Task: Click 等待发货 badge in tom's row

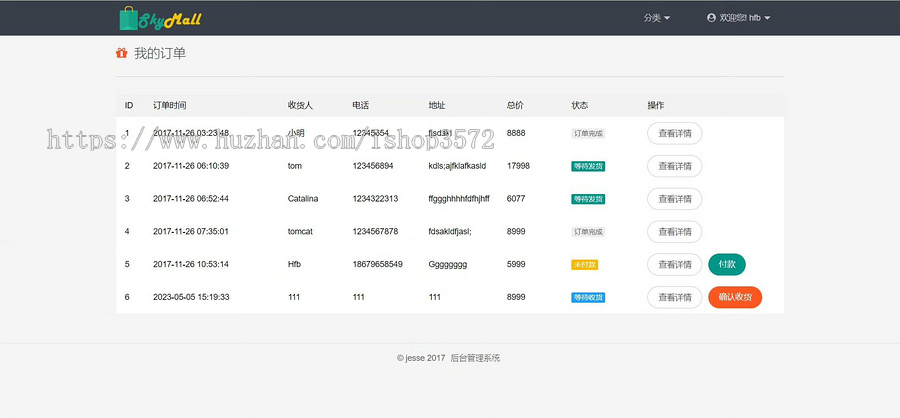Action: 588,167
